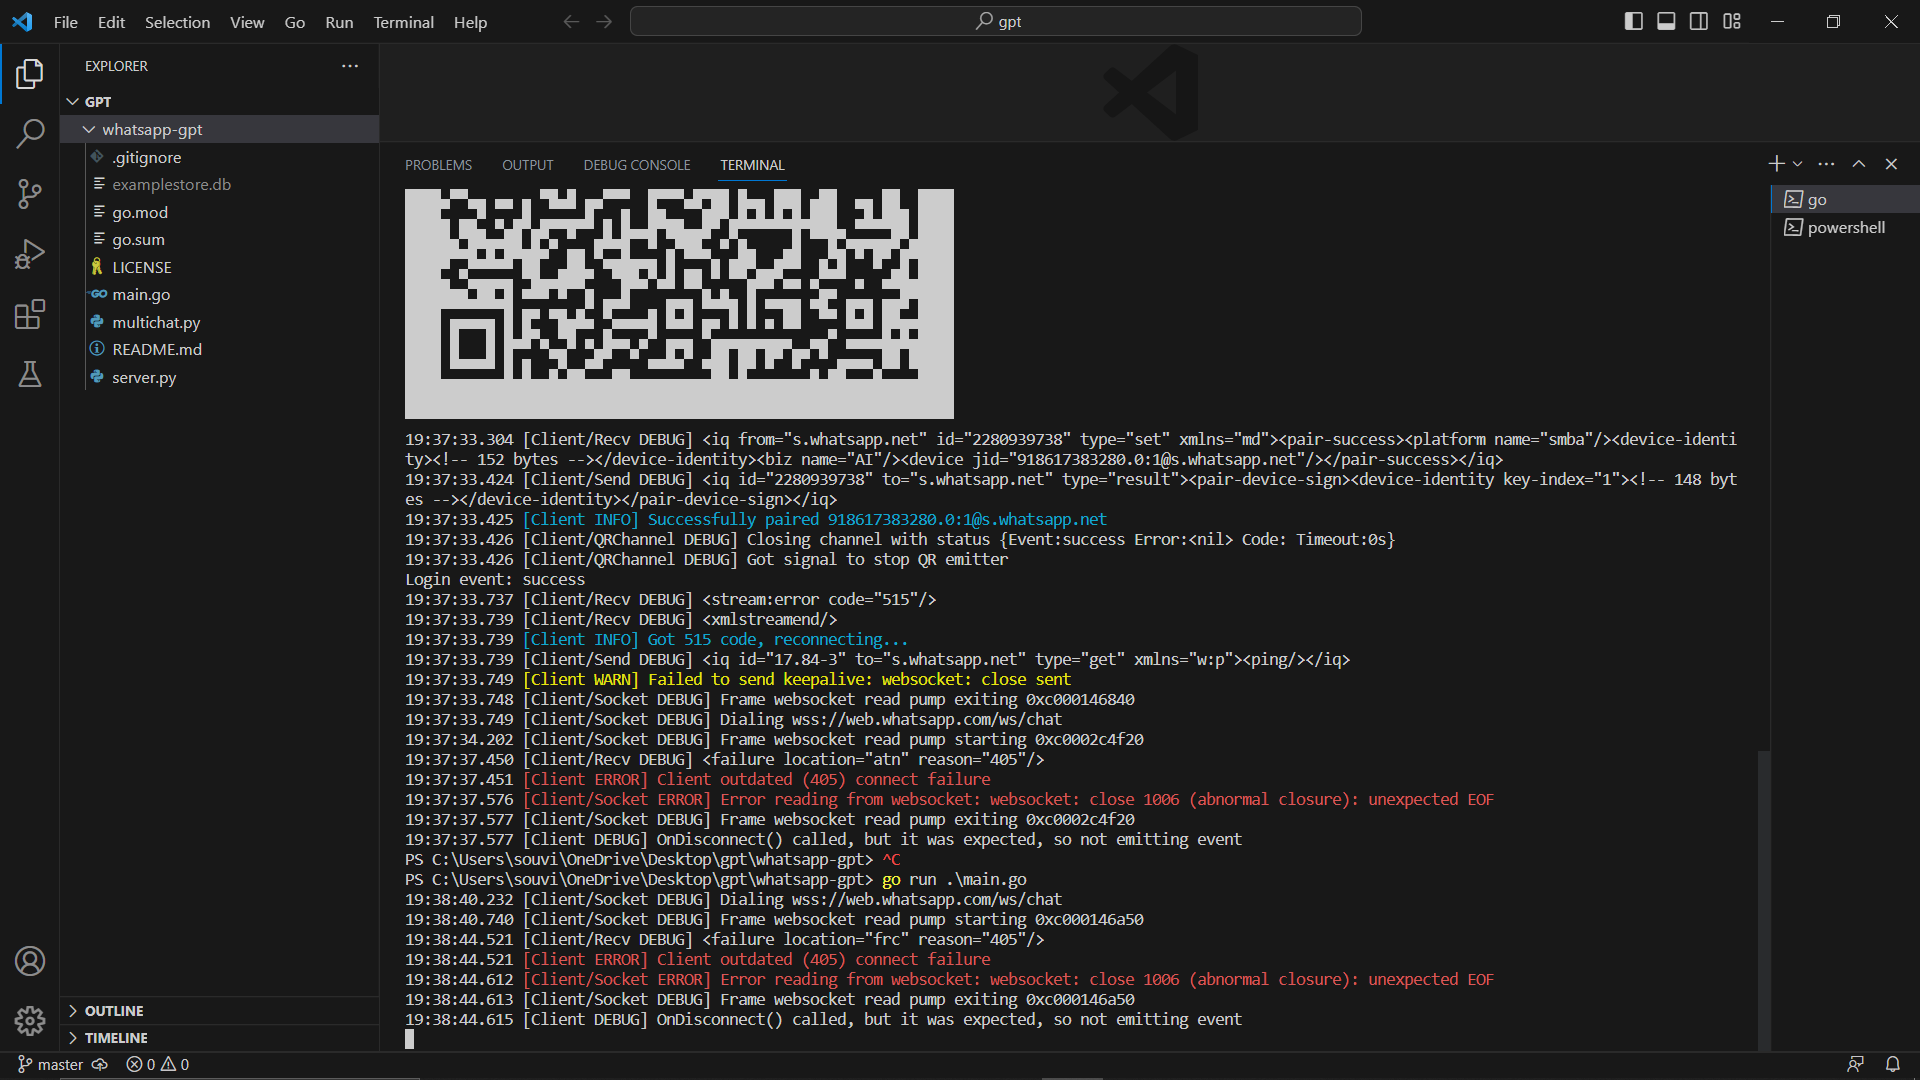Open the Extensions view
The width and height of the screenshot is (1920, 1080).
click(x=30, y=314)
